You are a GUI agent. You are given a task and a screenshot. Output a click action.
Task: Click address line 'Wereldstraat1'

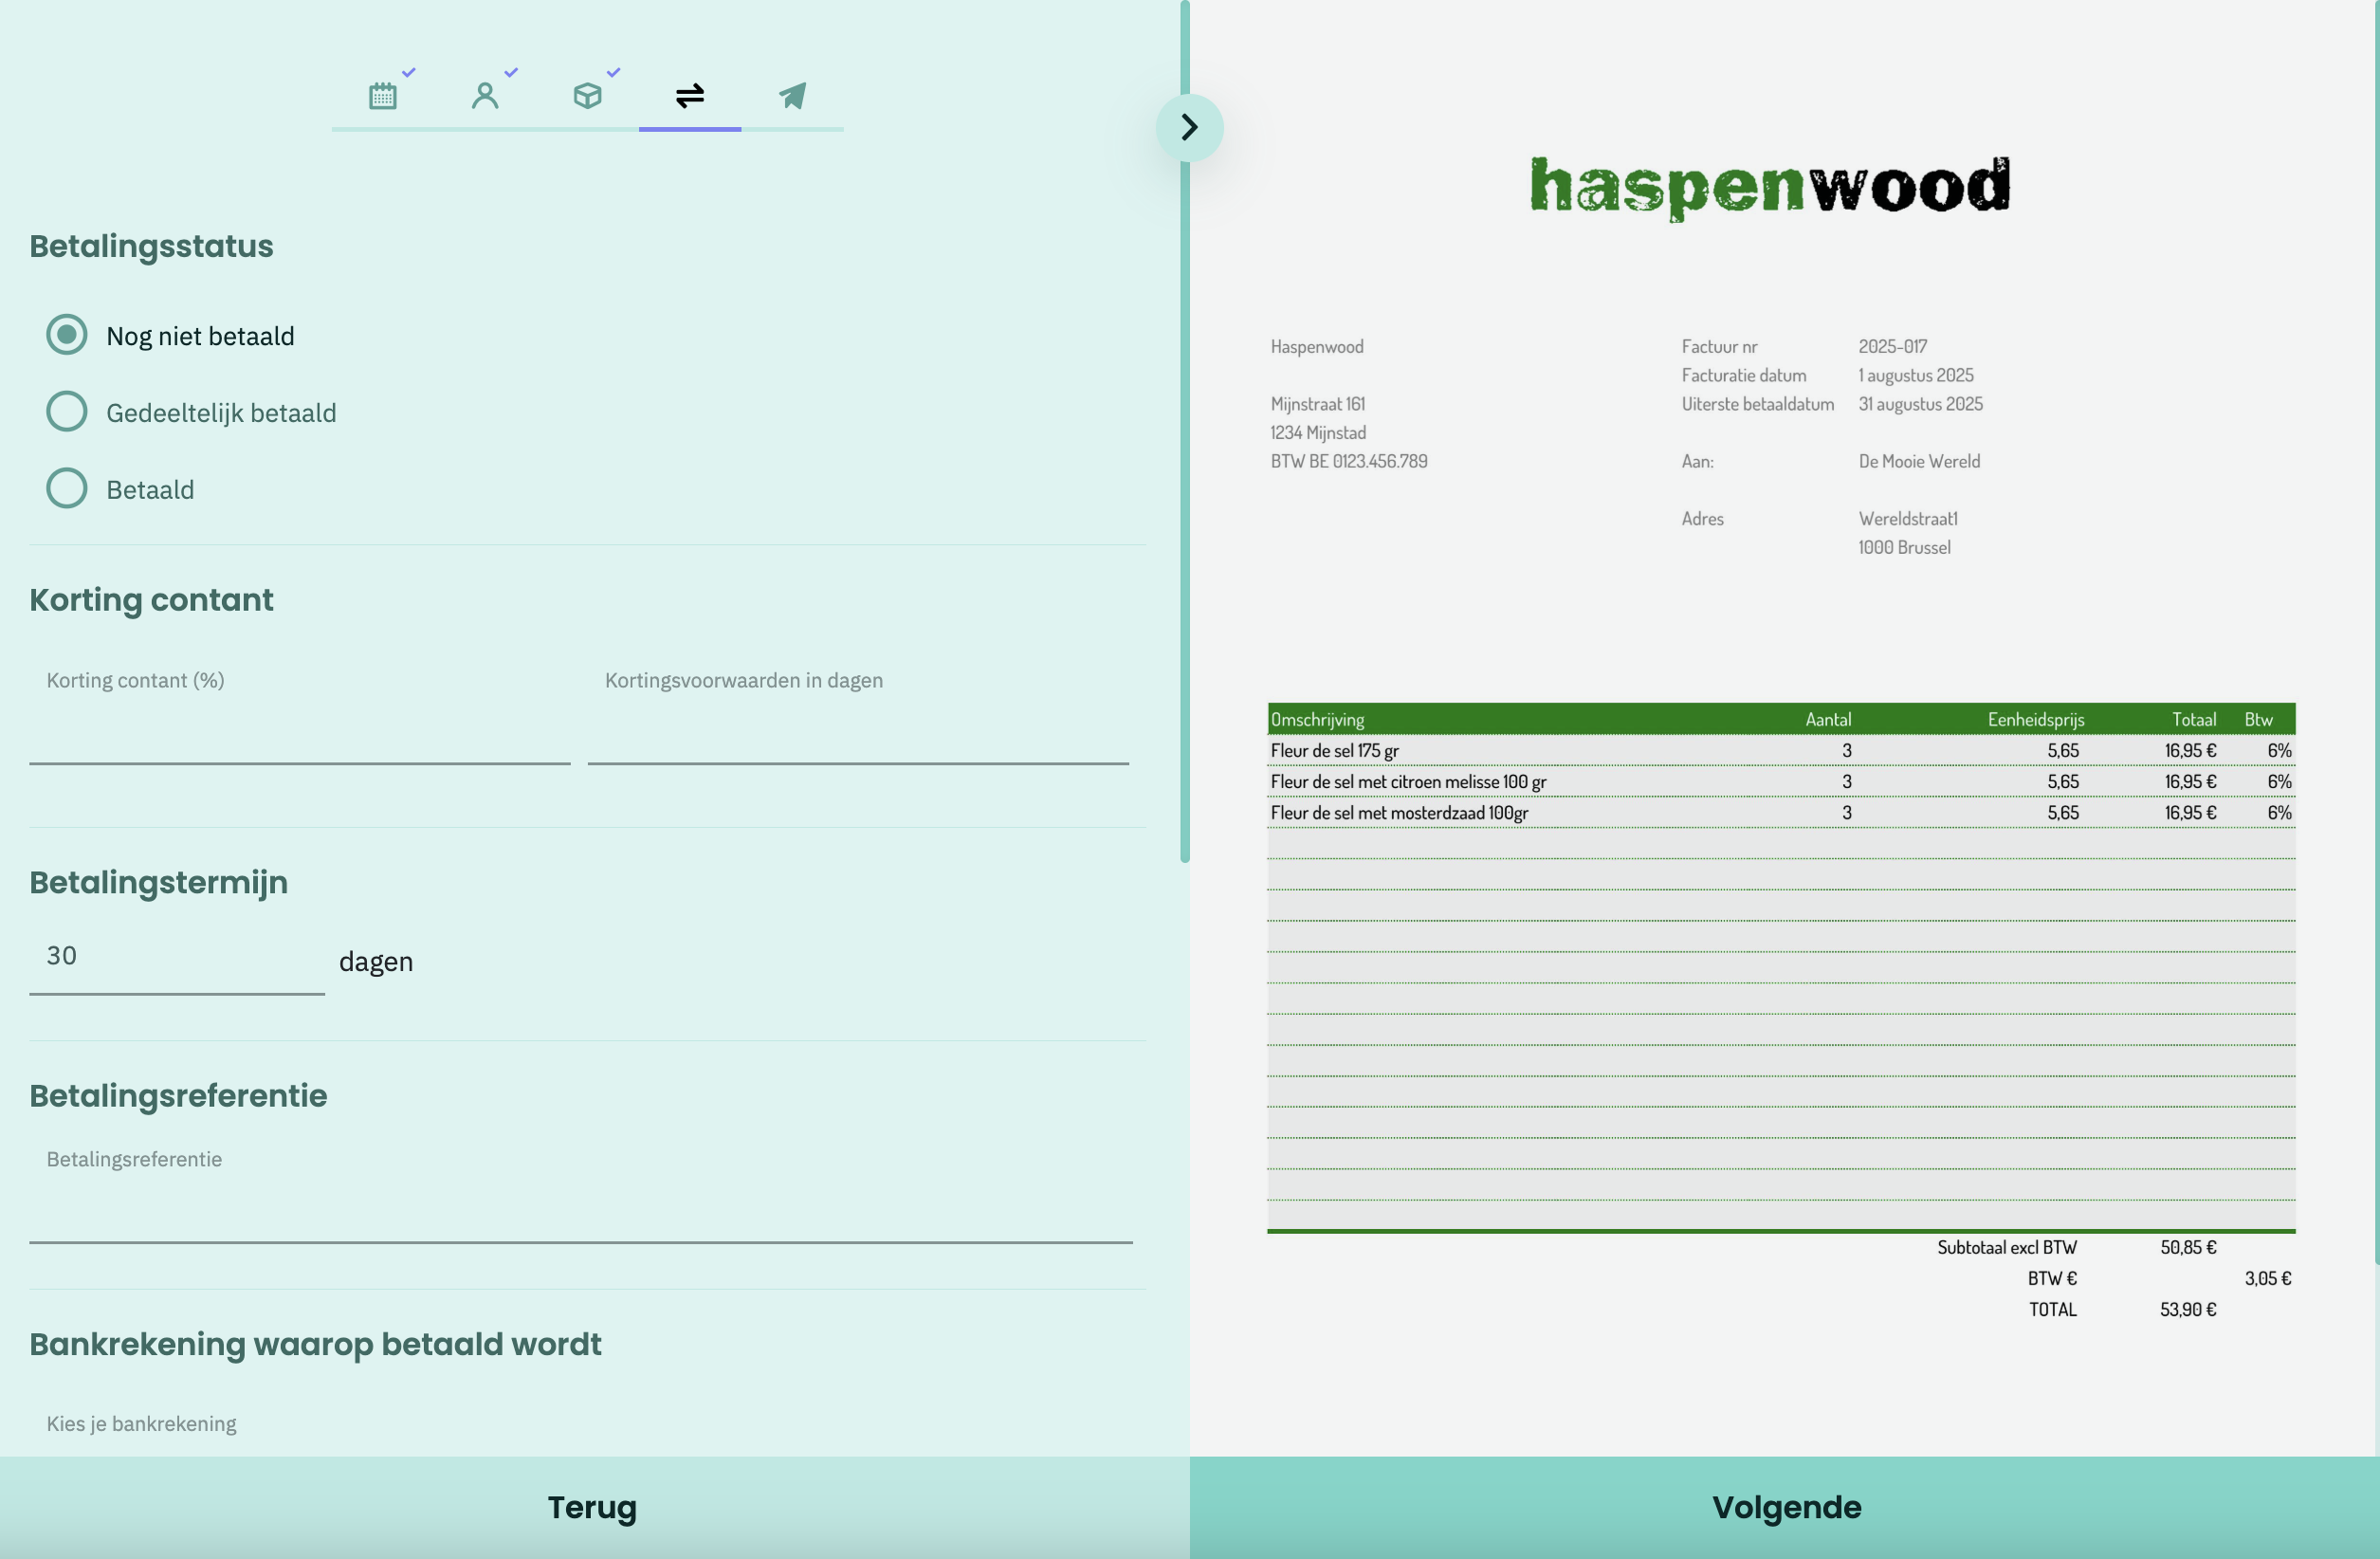[1908, 519]
